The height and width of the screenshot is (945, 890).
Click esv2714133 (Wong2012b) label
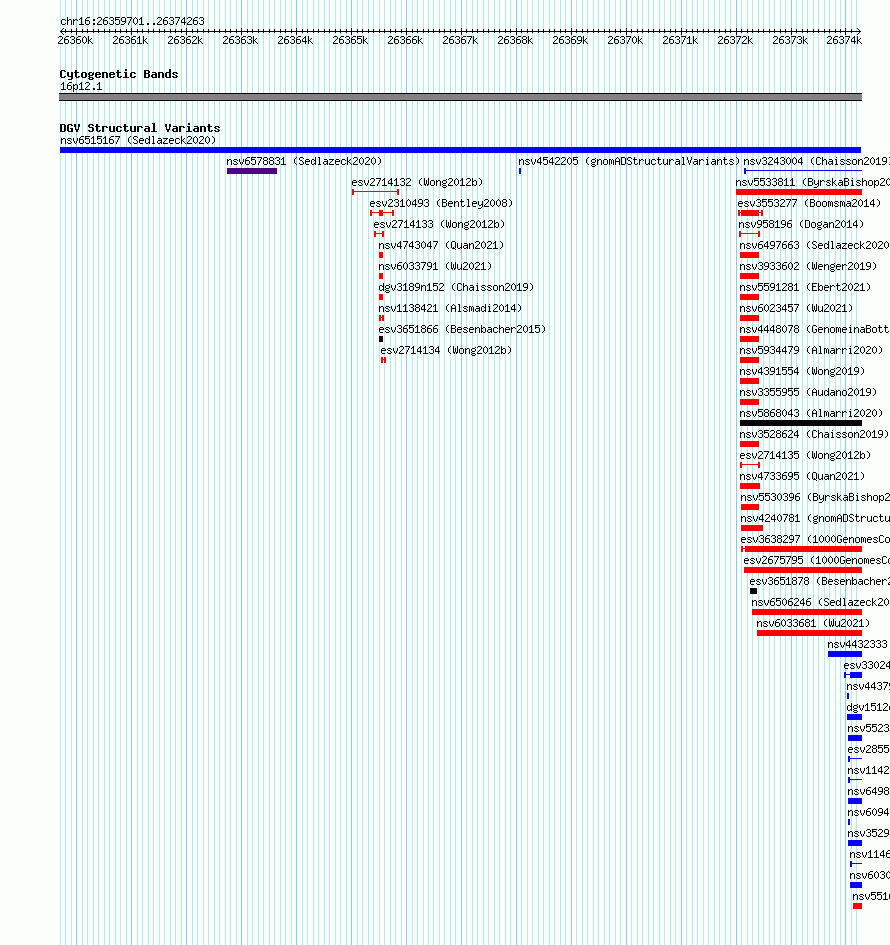(439, 225)
